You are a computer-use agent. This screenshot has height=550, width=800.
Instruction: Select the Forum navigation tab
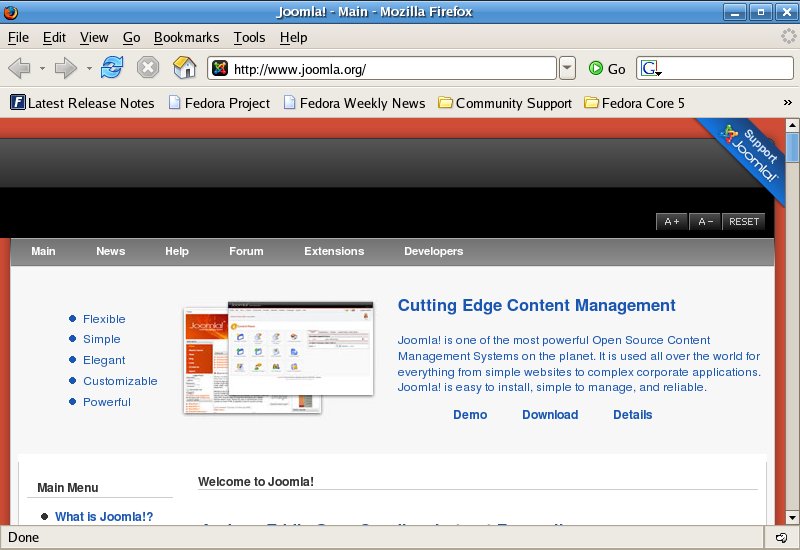246,251
